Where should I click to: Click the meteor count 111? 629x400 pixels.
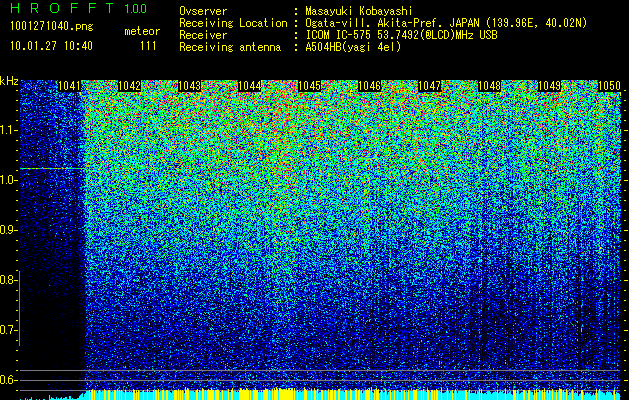(148, 46)
